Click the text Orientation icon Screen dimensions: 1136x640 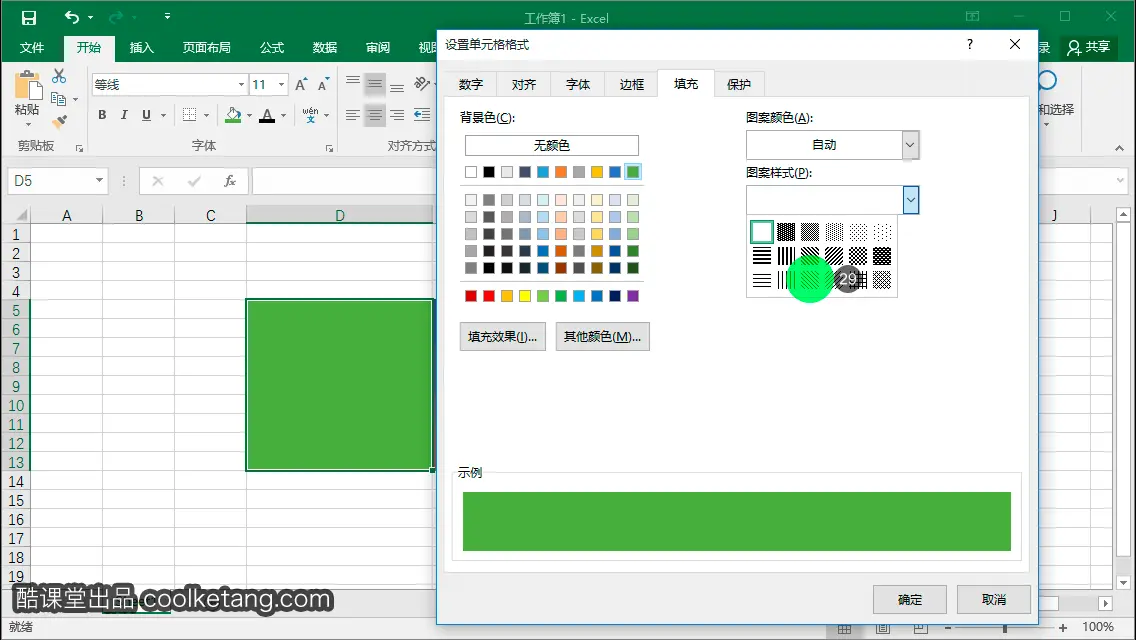coord(422,84)
